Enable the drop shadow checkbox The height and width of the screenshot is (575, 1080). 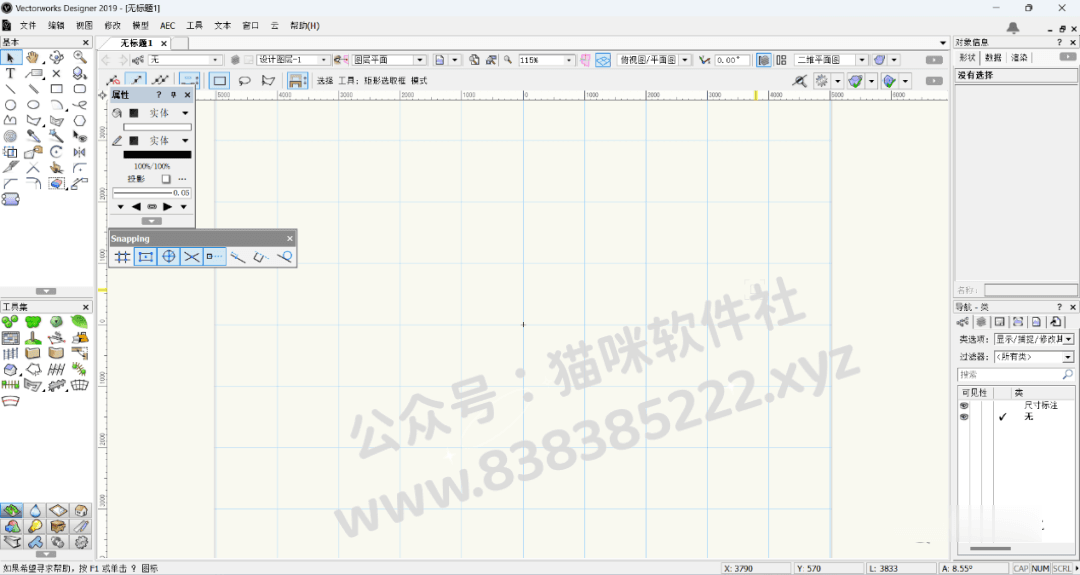[x=165, y=178]
